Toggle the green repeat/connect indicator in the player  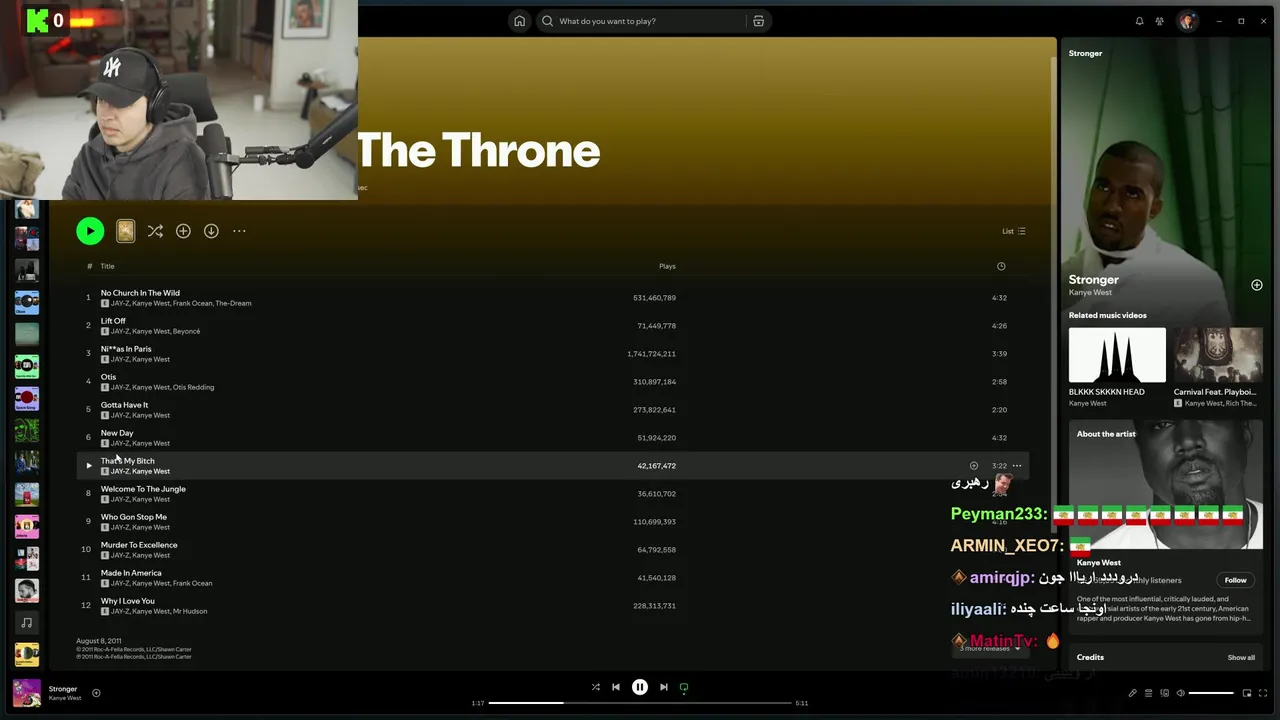684,687
